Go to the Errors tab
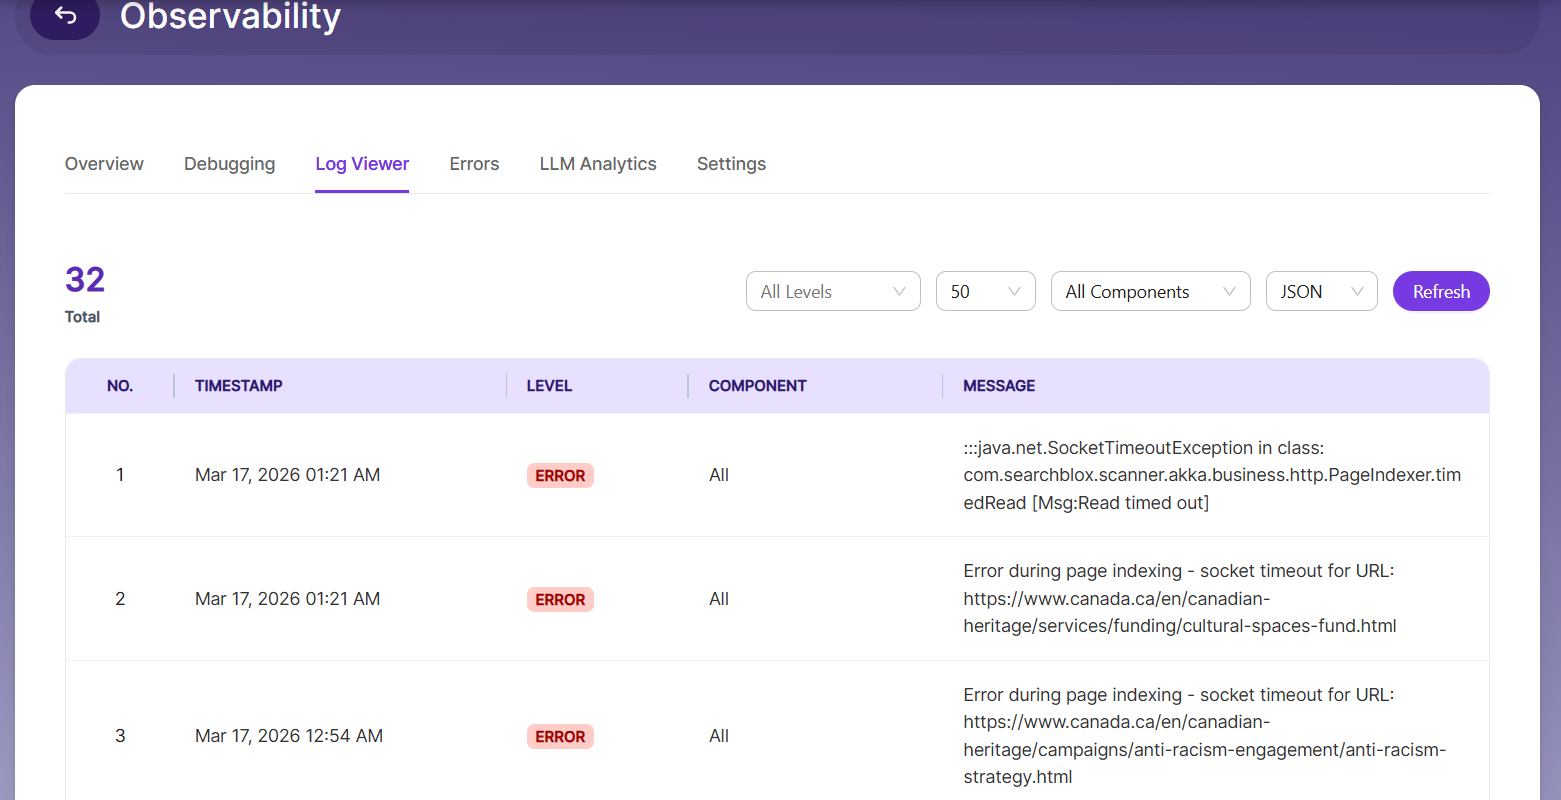 [x=474, y=164]
